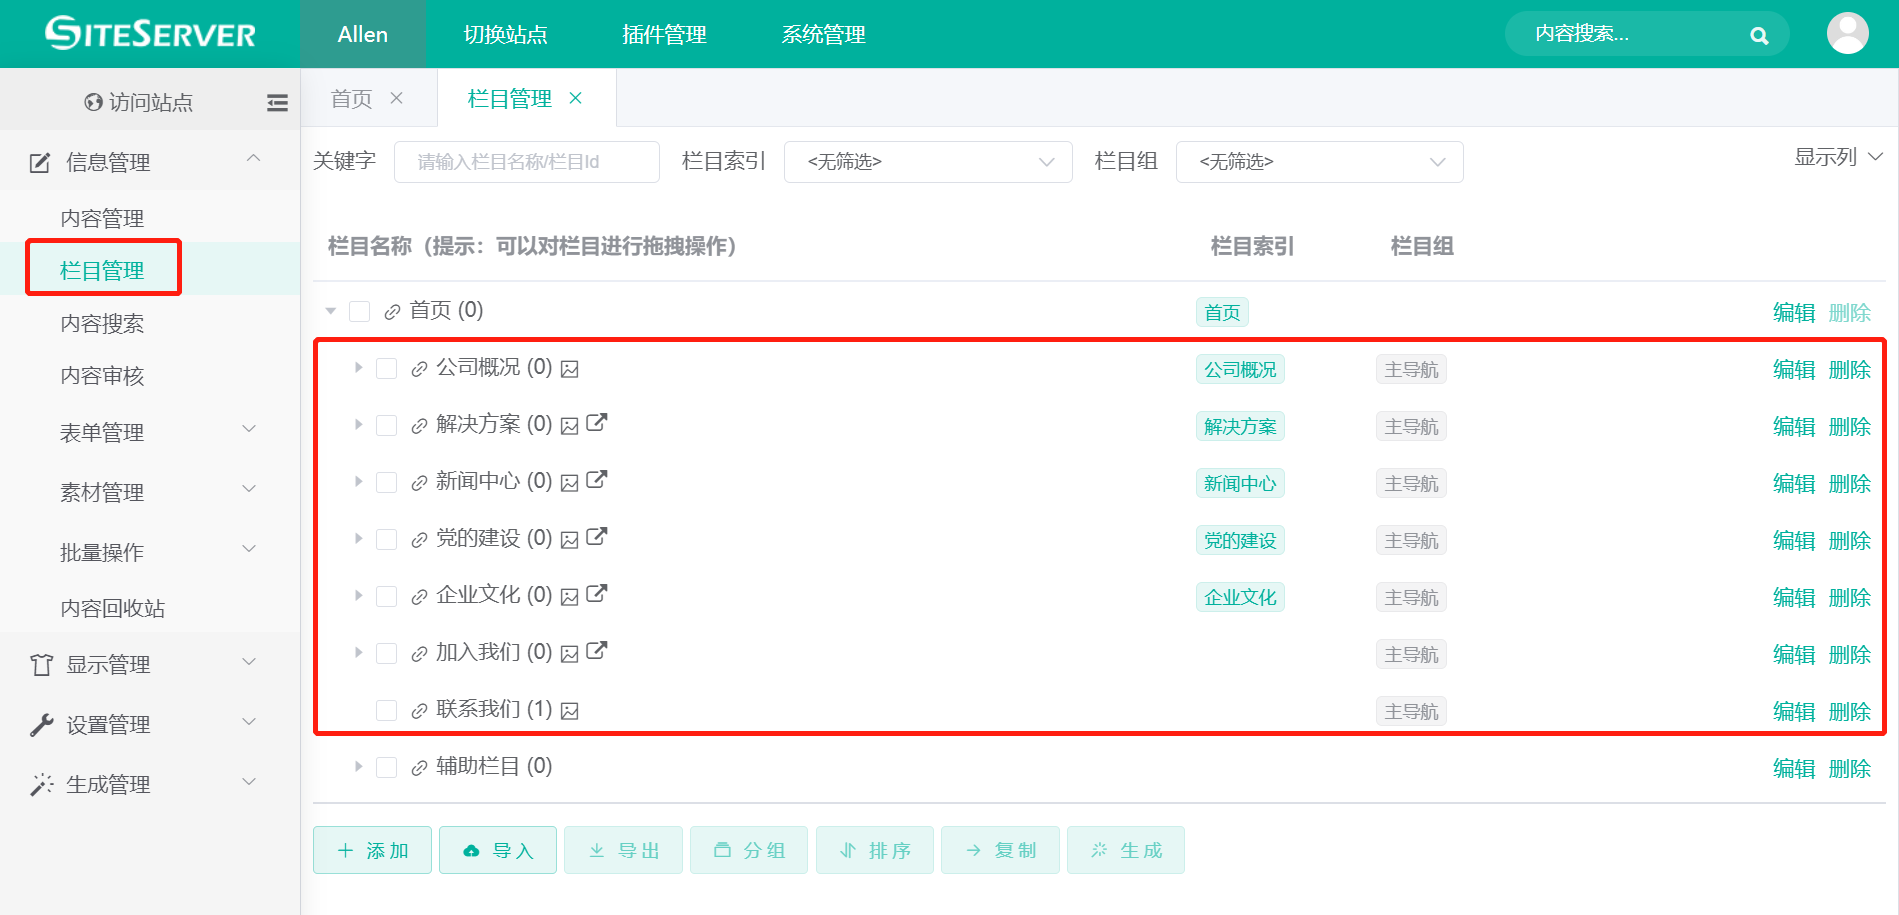Click the content search magnifier icon
Image resolution: width=1899 pixels, height=915 pixels.
click(1758, 34)
